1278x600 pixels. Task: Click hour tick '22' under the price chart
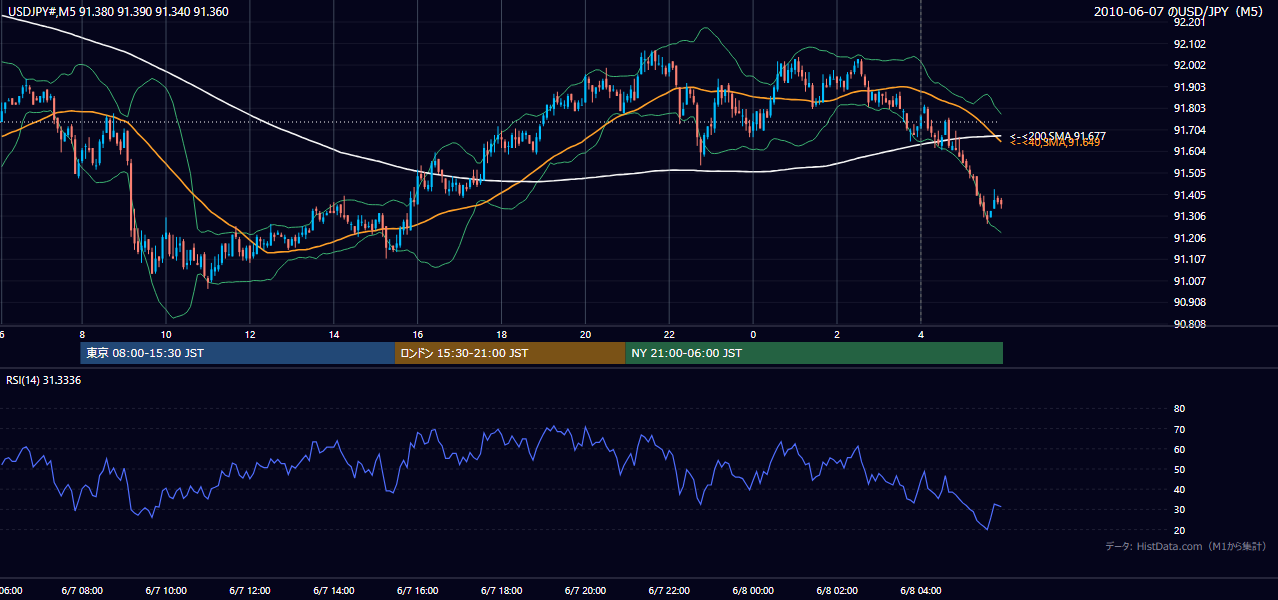click(x=670, y=334)
